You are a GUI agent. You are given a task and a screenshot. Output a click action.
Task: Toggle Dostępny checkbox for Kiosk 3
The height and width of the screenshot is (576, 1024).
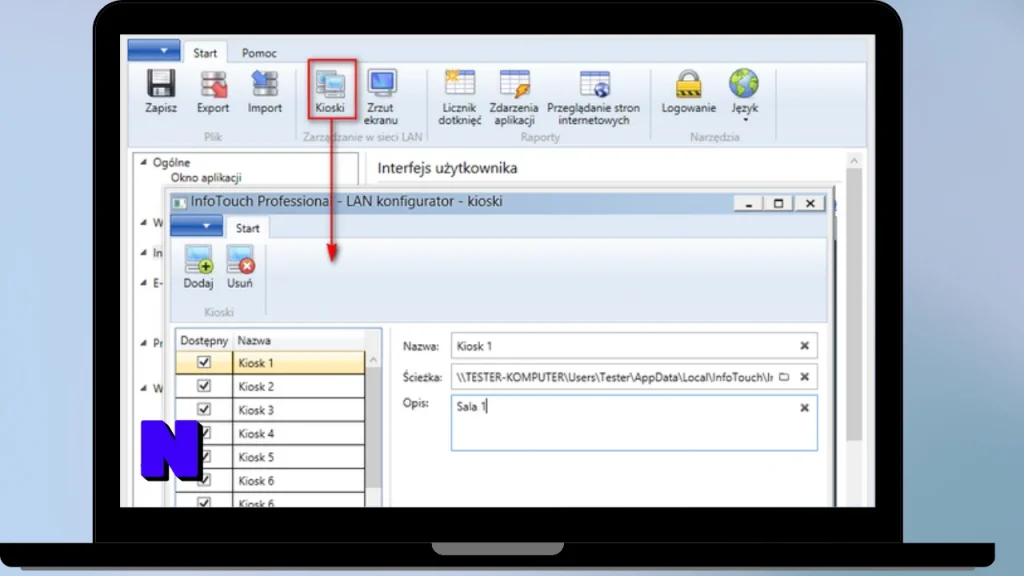(204, 409)
